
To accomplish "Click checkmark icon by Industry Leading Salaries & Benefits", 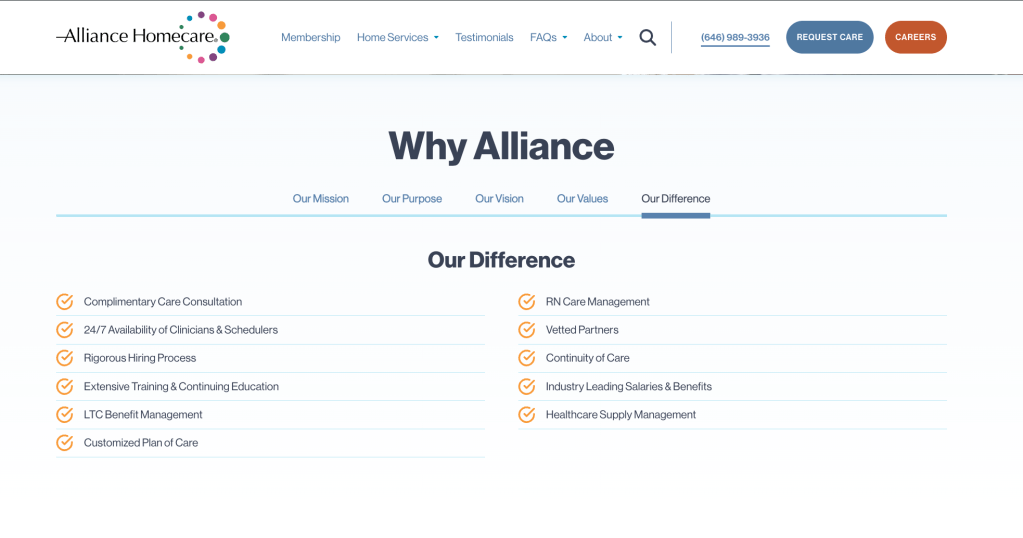I will point(527,387).
